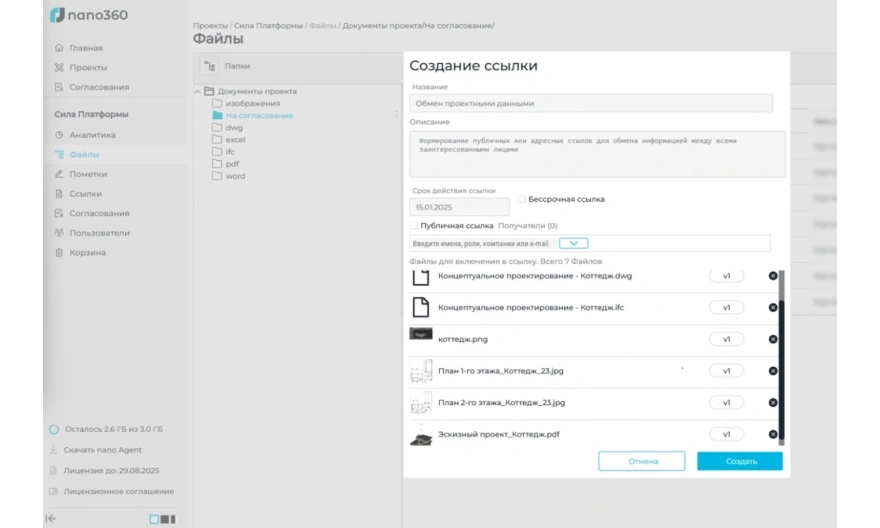Click the Скачать nano Agent download icon
Image resolution: width=880 pixels, height=528 pixels.
(x=54, y=450)
